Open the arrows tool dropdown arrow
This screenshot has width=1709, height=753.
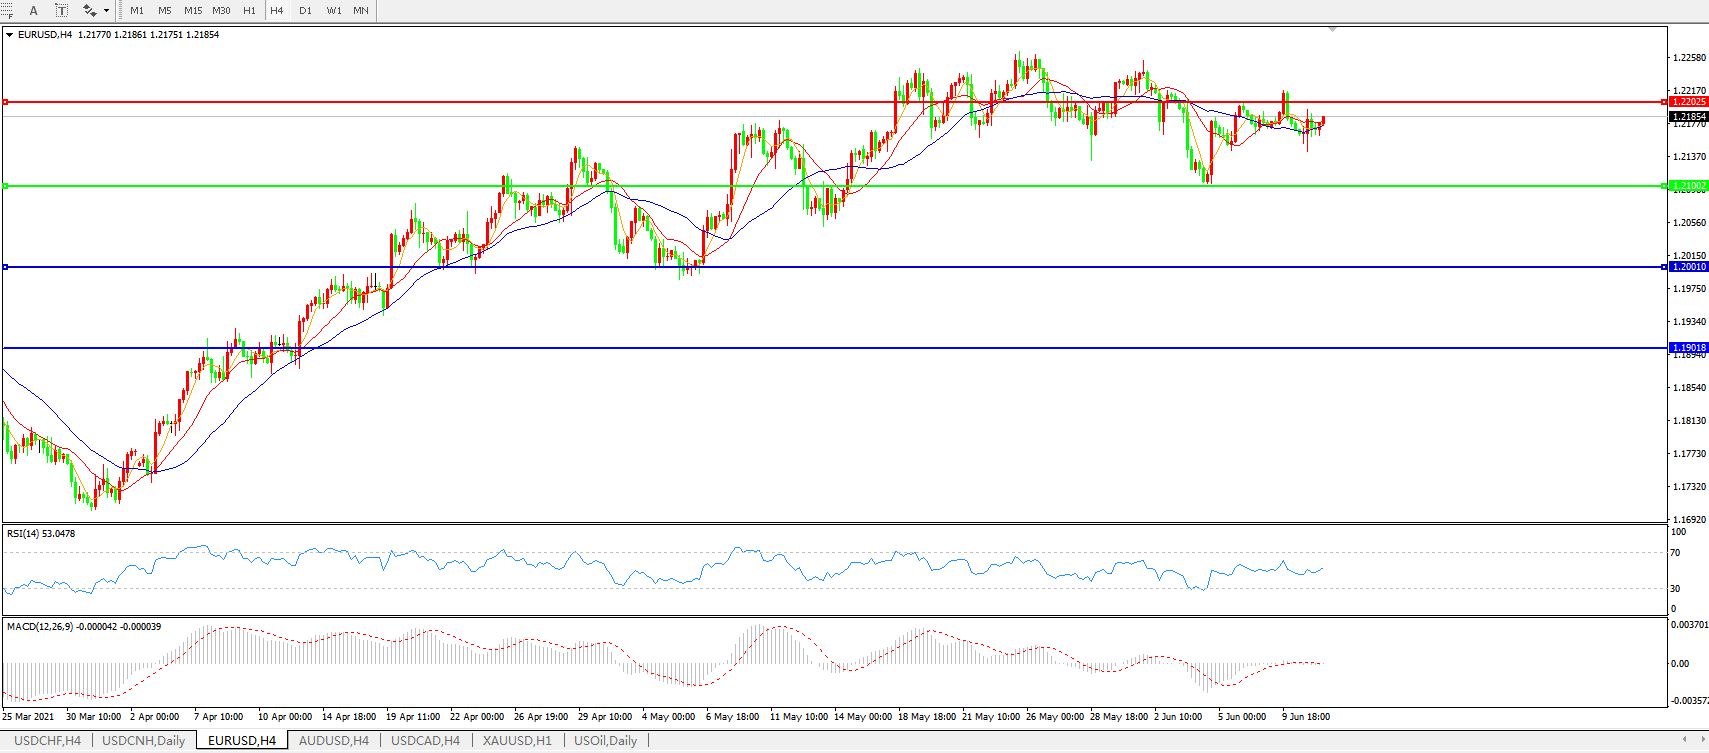(x=106, y=11)
